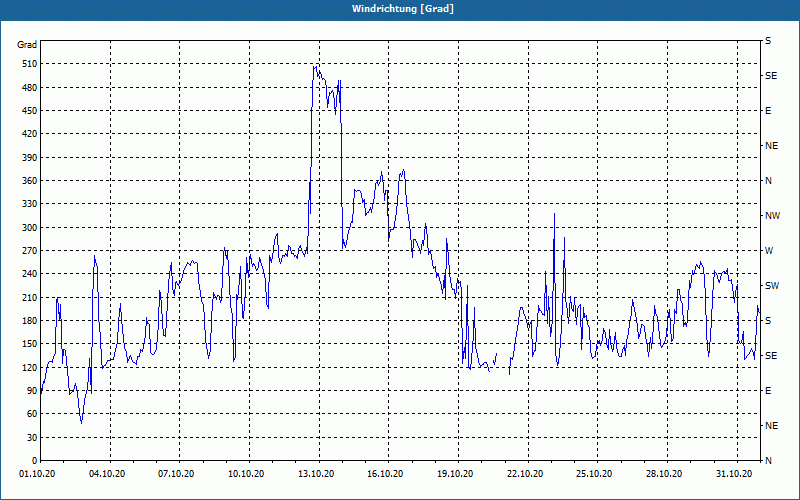Image resolution: width=800 pixels, height=500 pixels.
Task: Select the 90 axis value
Action: point(32,391)
